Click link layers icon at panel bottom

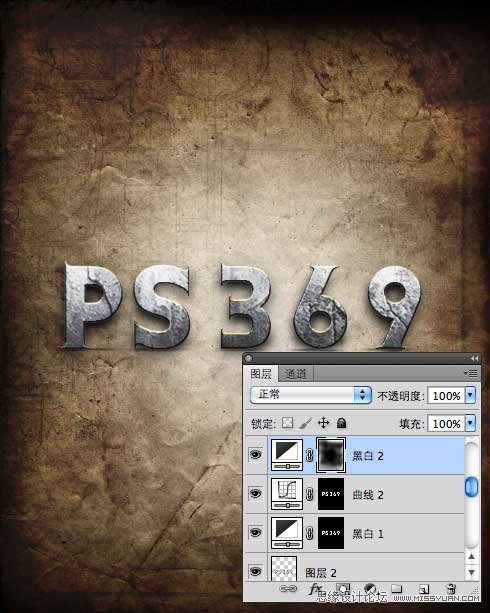coord(288,589)
